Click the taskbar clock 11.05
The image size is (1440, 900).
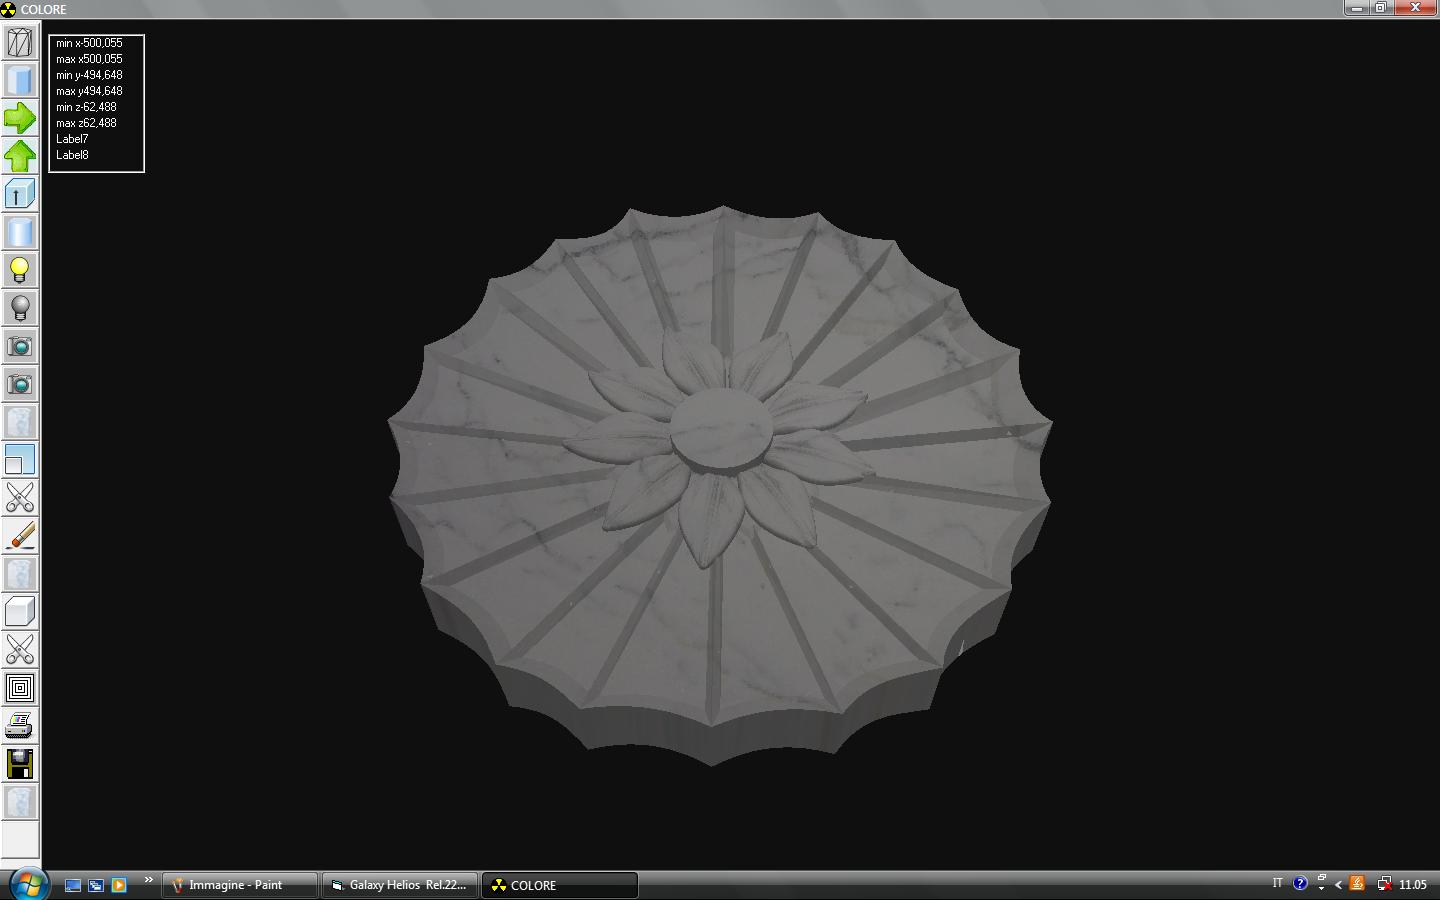click(1413, 885)
